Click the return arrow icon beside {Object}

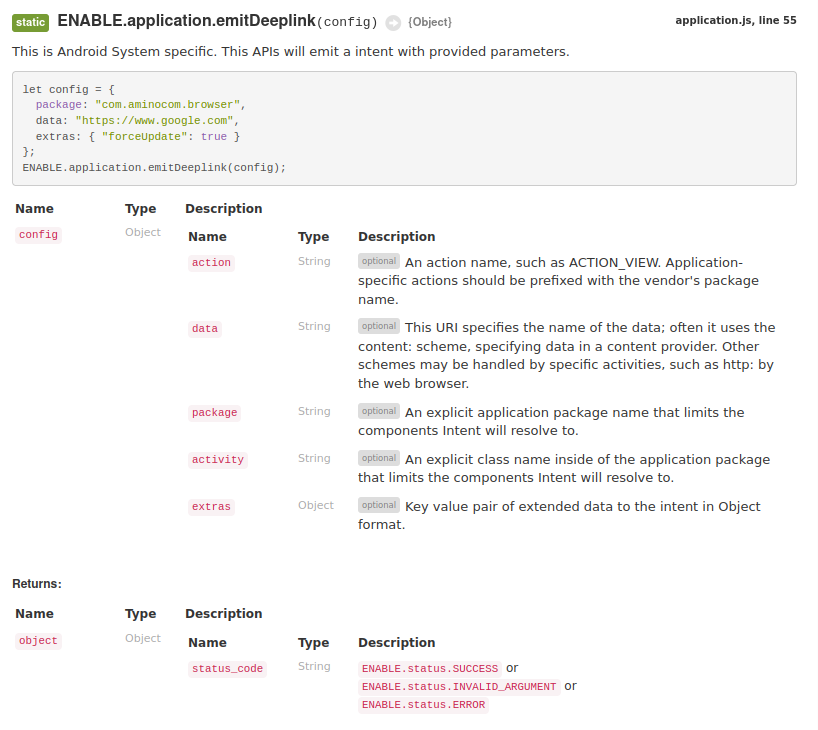click(393, 22)
